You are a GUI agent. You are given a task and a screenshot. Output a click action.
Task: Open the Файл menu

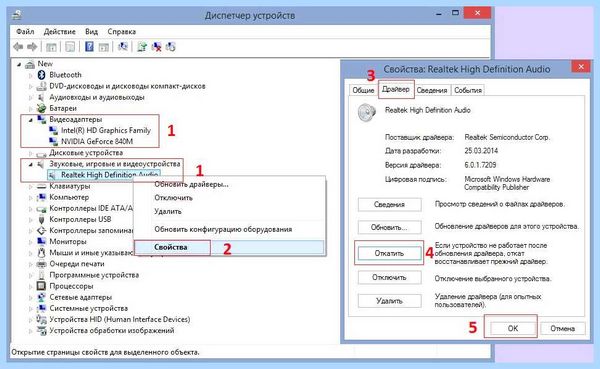[x=25, y=31]
